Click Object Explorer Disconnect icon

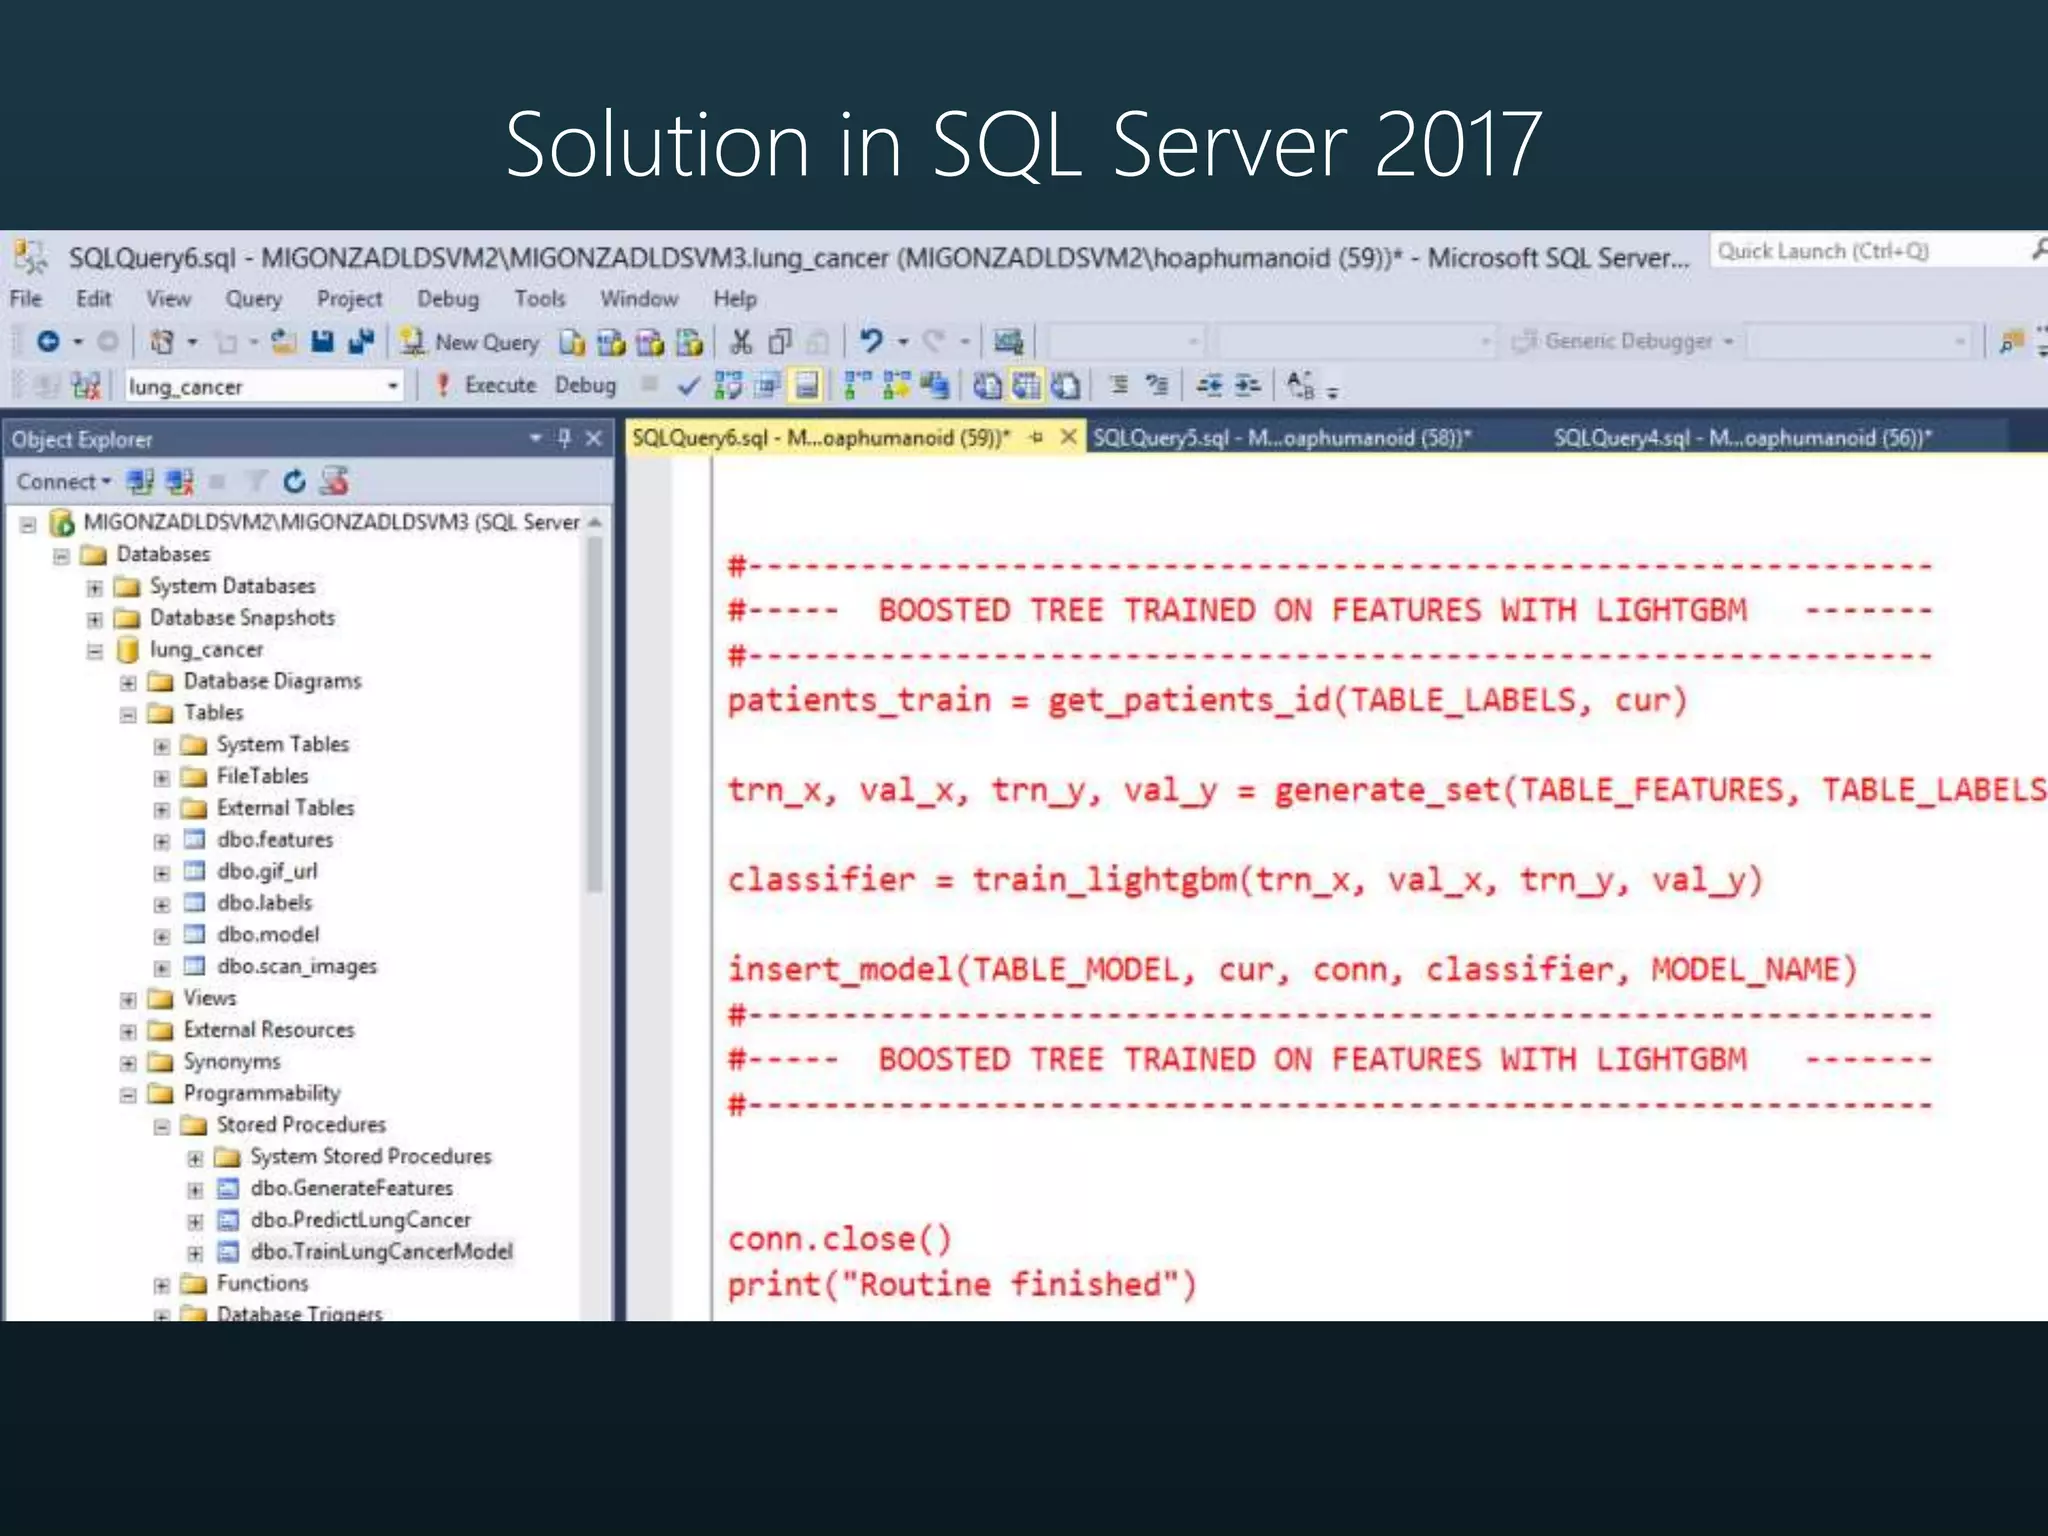(x=180, y=482)
